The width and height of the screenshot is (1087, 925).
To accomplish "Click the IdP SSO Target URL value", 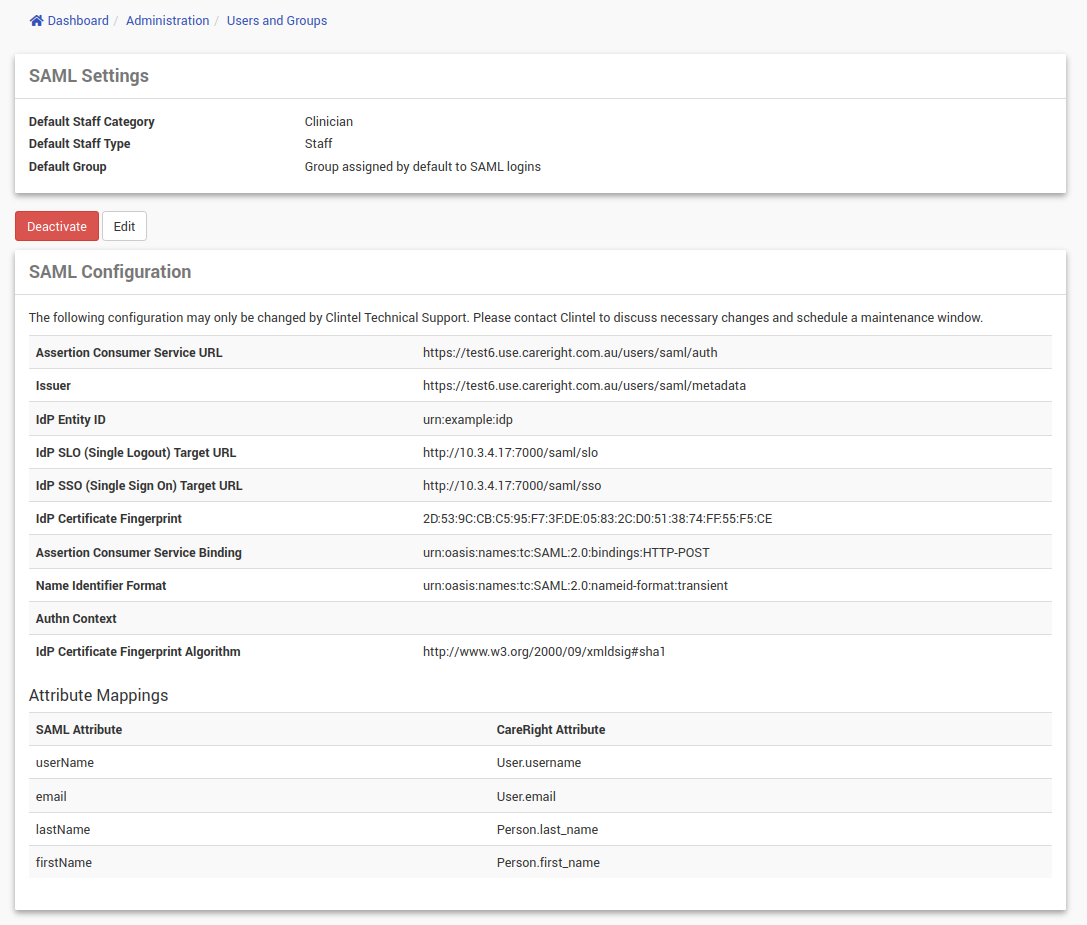I will click(x=512, y=486).
